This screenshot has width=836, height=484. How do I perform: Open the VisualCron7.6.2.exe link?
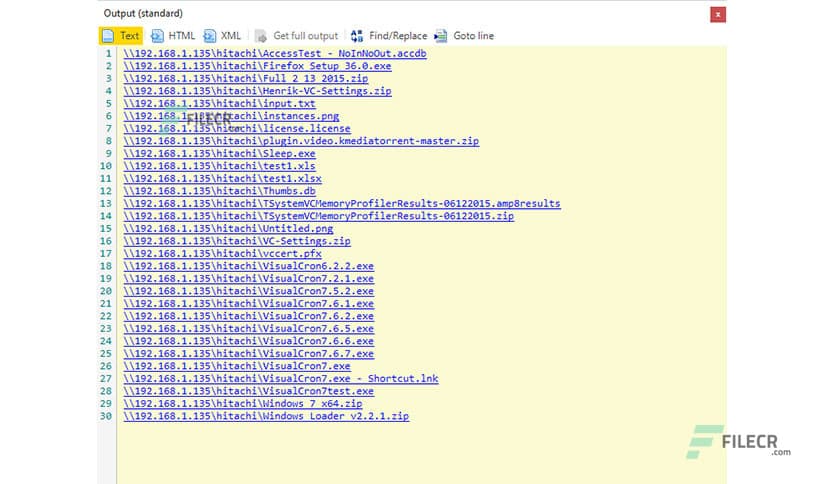pyautogui.click(x=249, y=316)
